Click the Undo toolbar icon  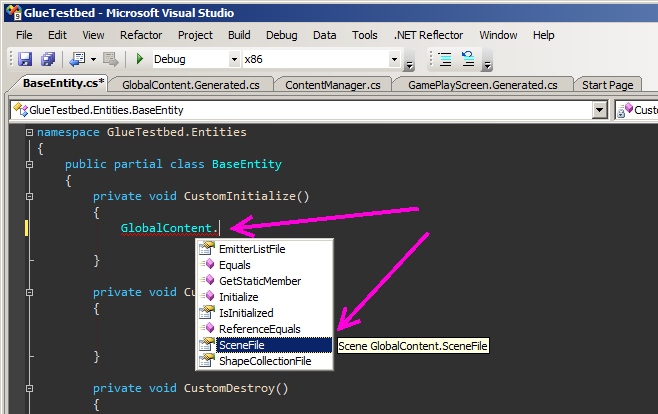tap(78, 59)
